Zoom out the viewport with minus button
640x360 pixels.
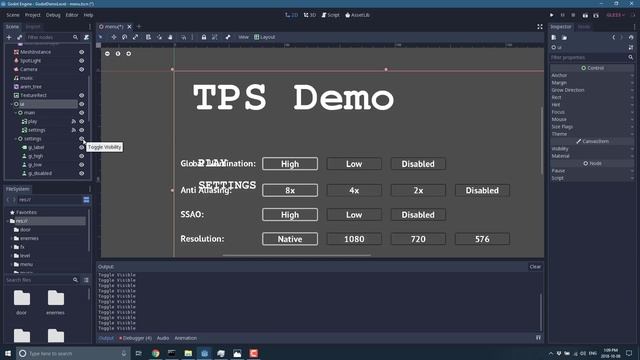[107, 53]
